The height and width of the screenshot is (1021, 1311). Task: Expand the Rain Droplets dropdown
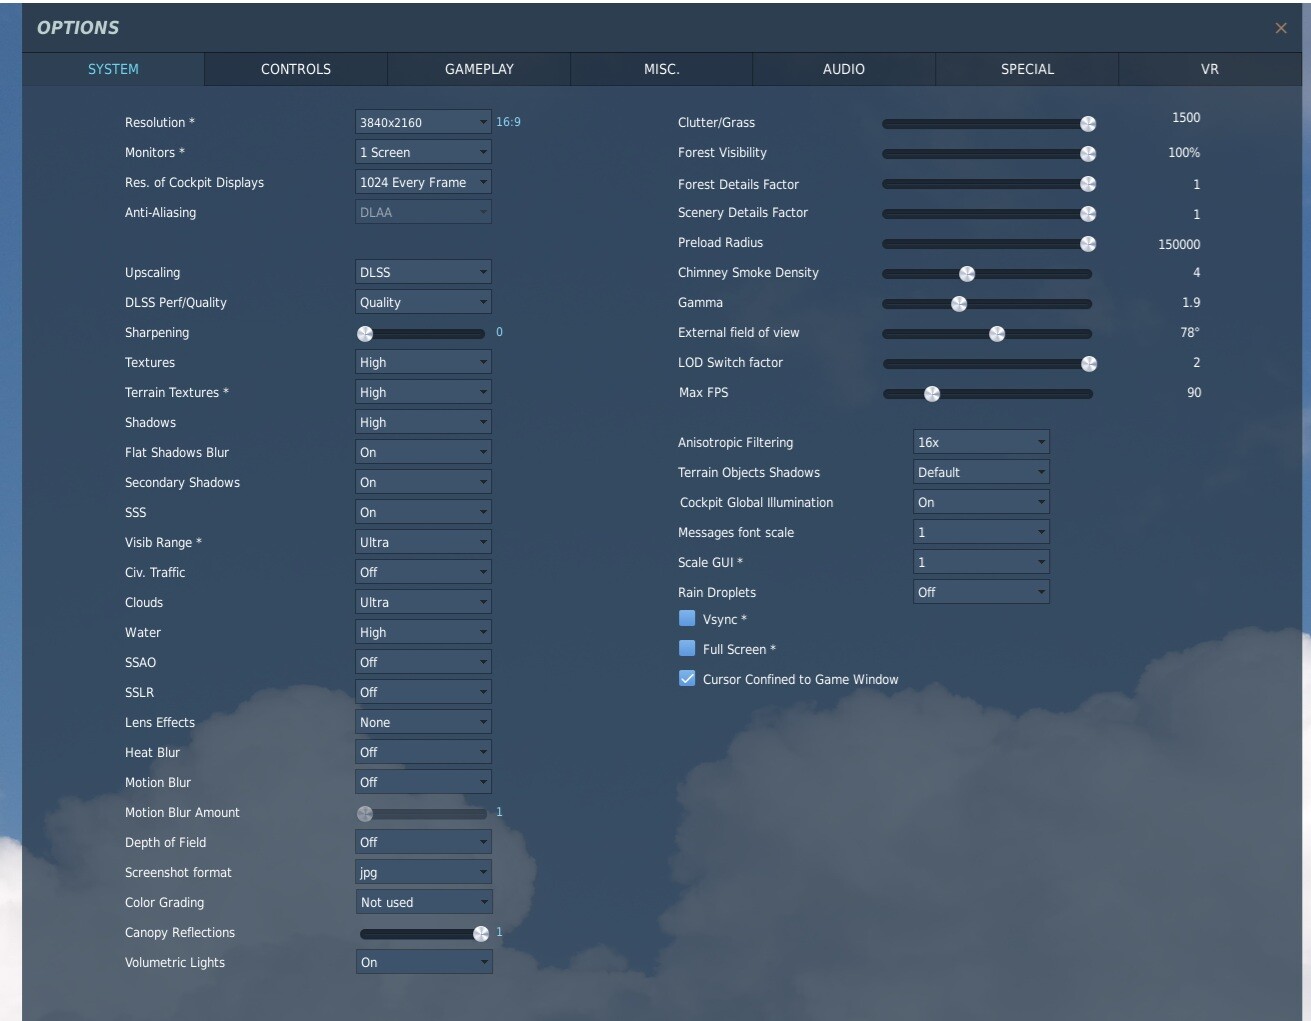(981, 592)
